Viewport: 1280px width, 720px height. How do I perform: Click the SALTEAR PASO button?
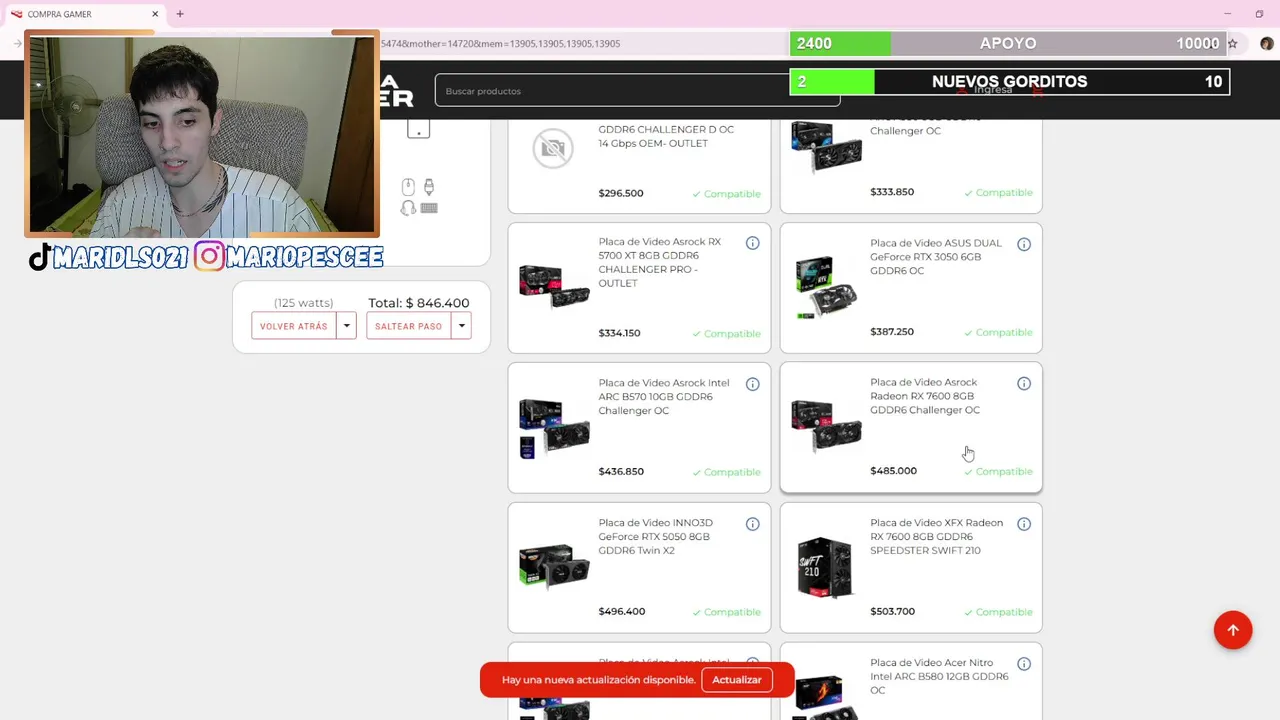point(408,326)
